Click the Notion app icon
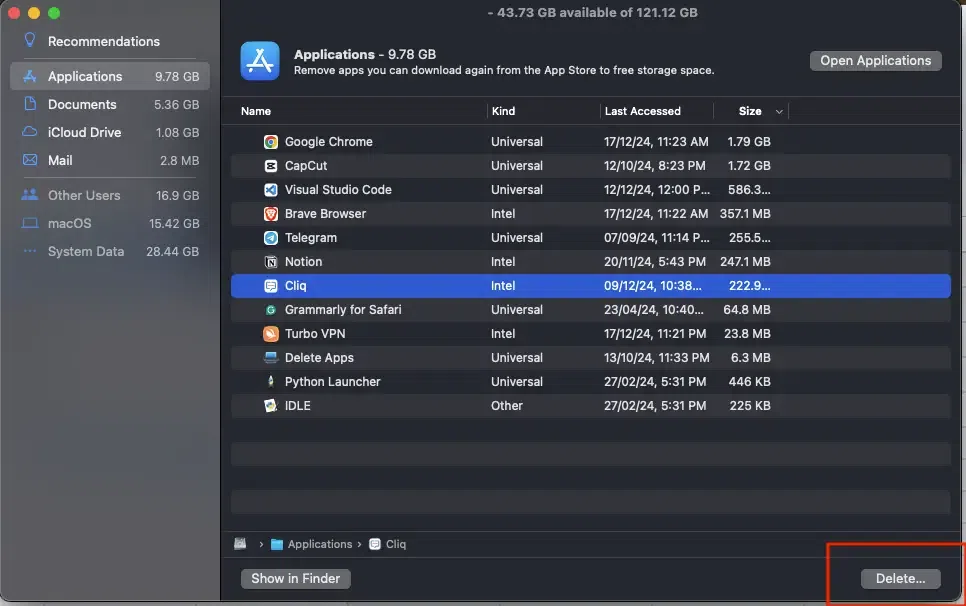This screenshot has height=606, width=966. [x=270, y=262]
